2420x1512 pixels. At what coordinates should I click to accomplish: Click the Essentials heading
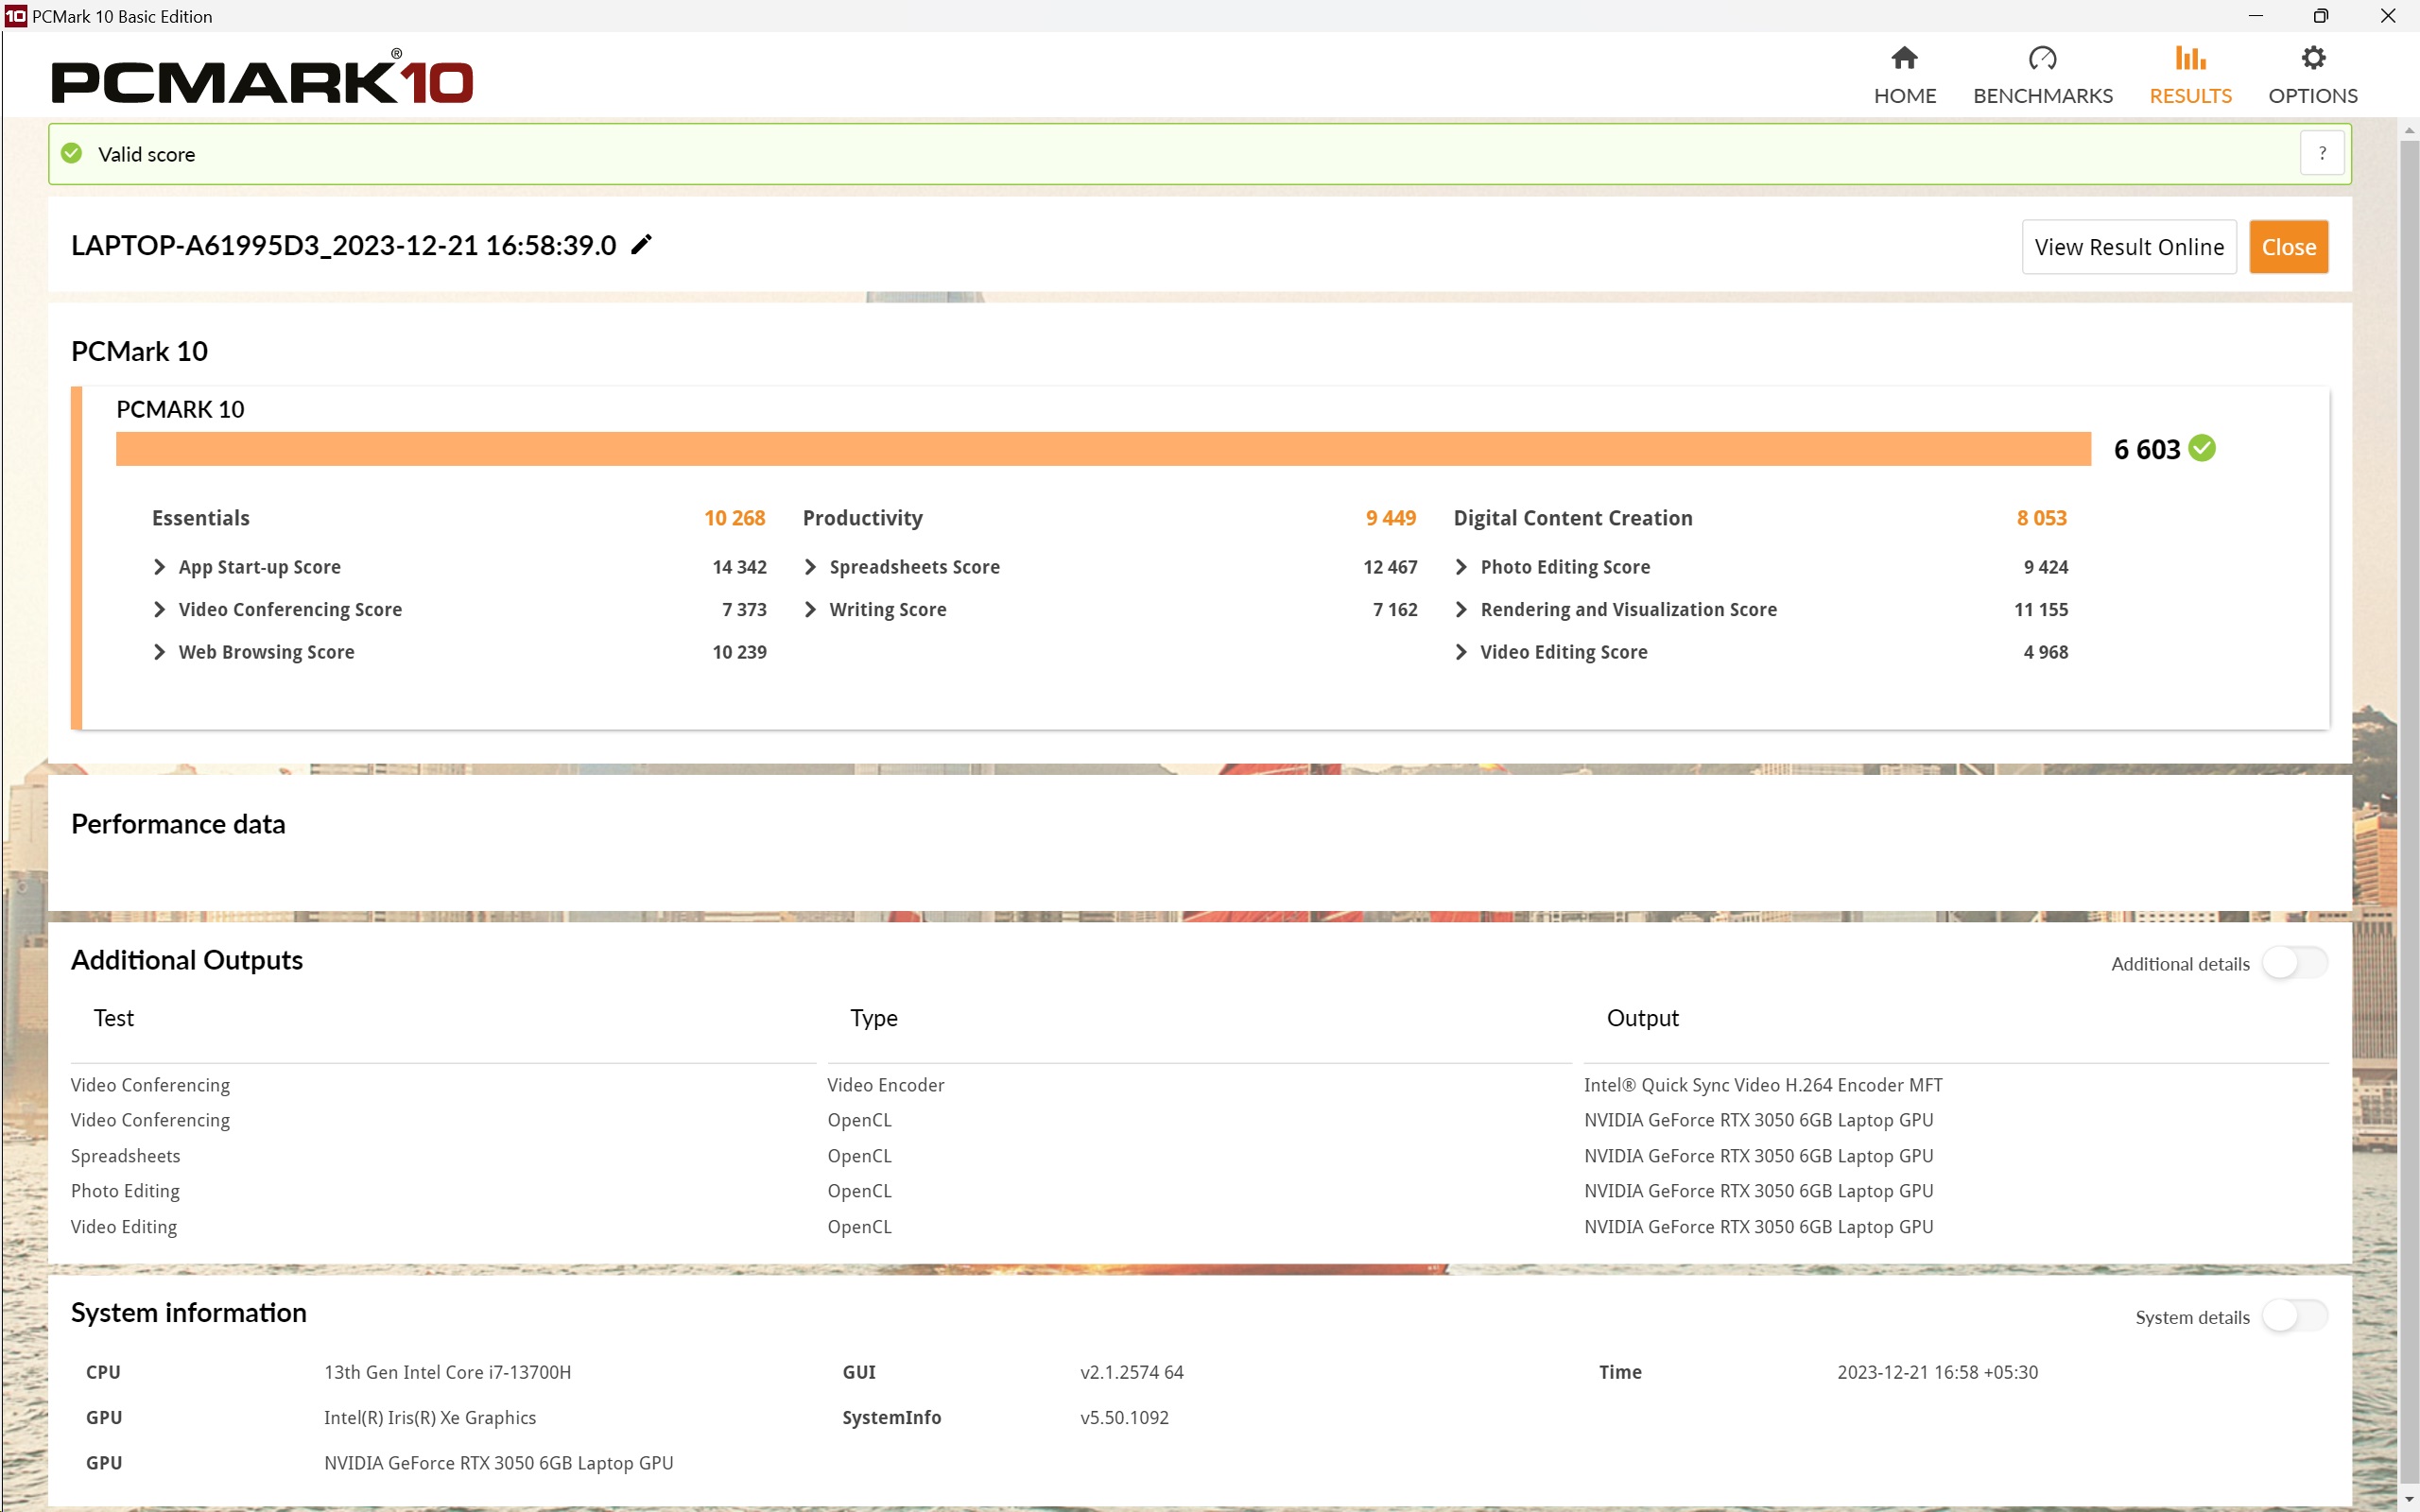(x=200, y=518)
